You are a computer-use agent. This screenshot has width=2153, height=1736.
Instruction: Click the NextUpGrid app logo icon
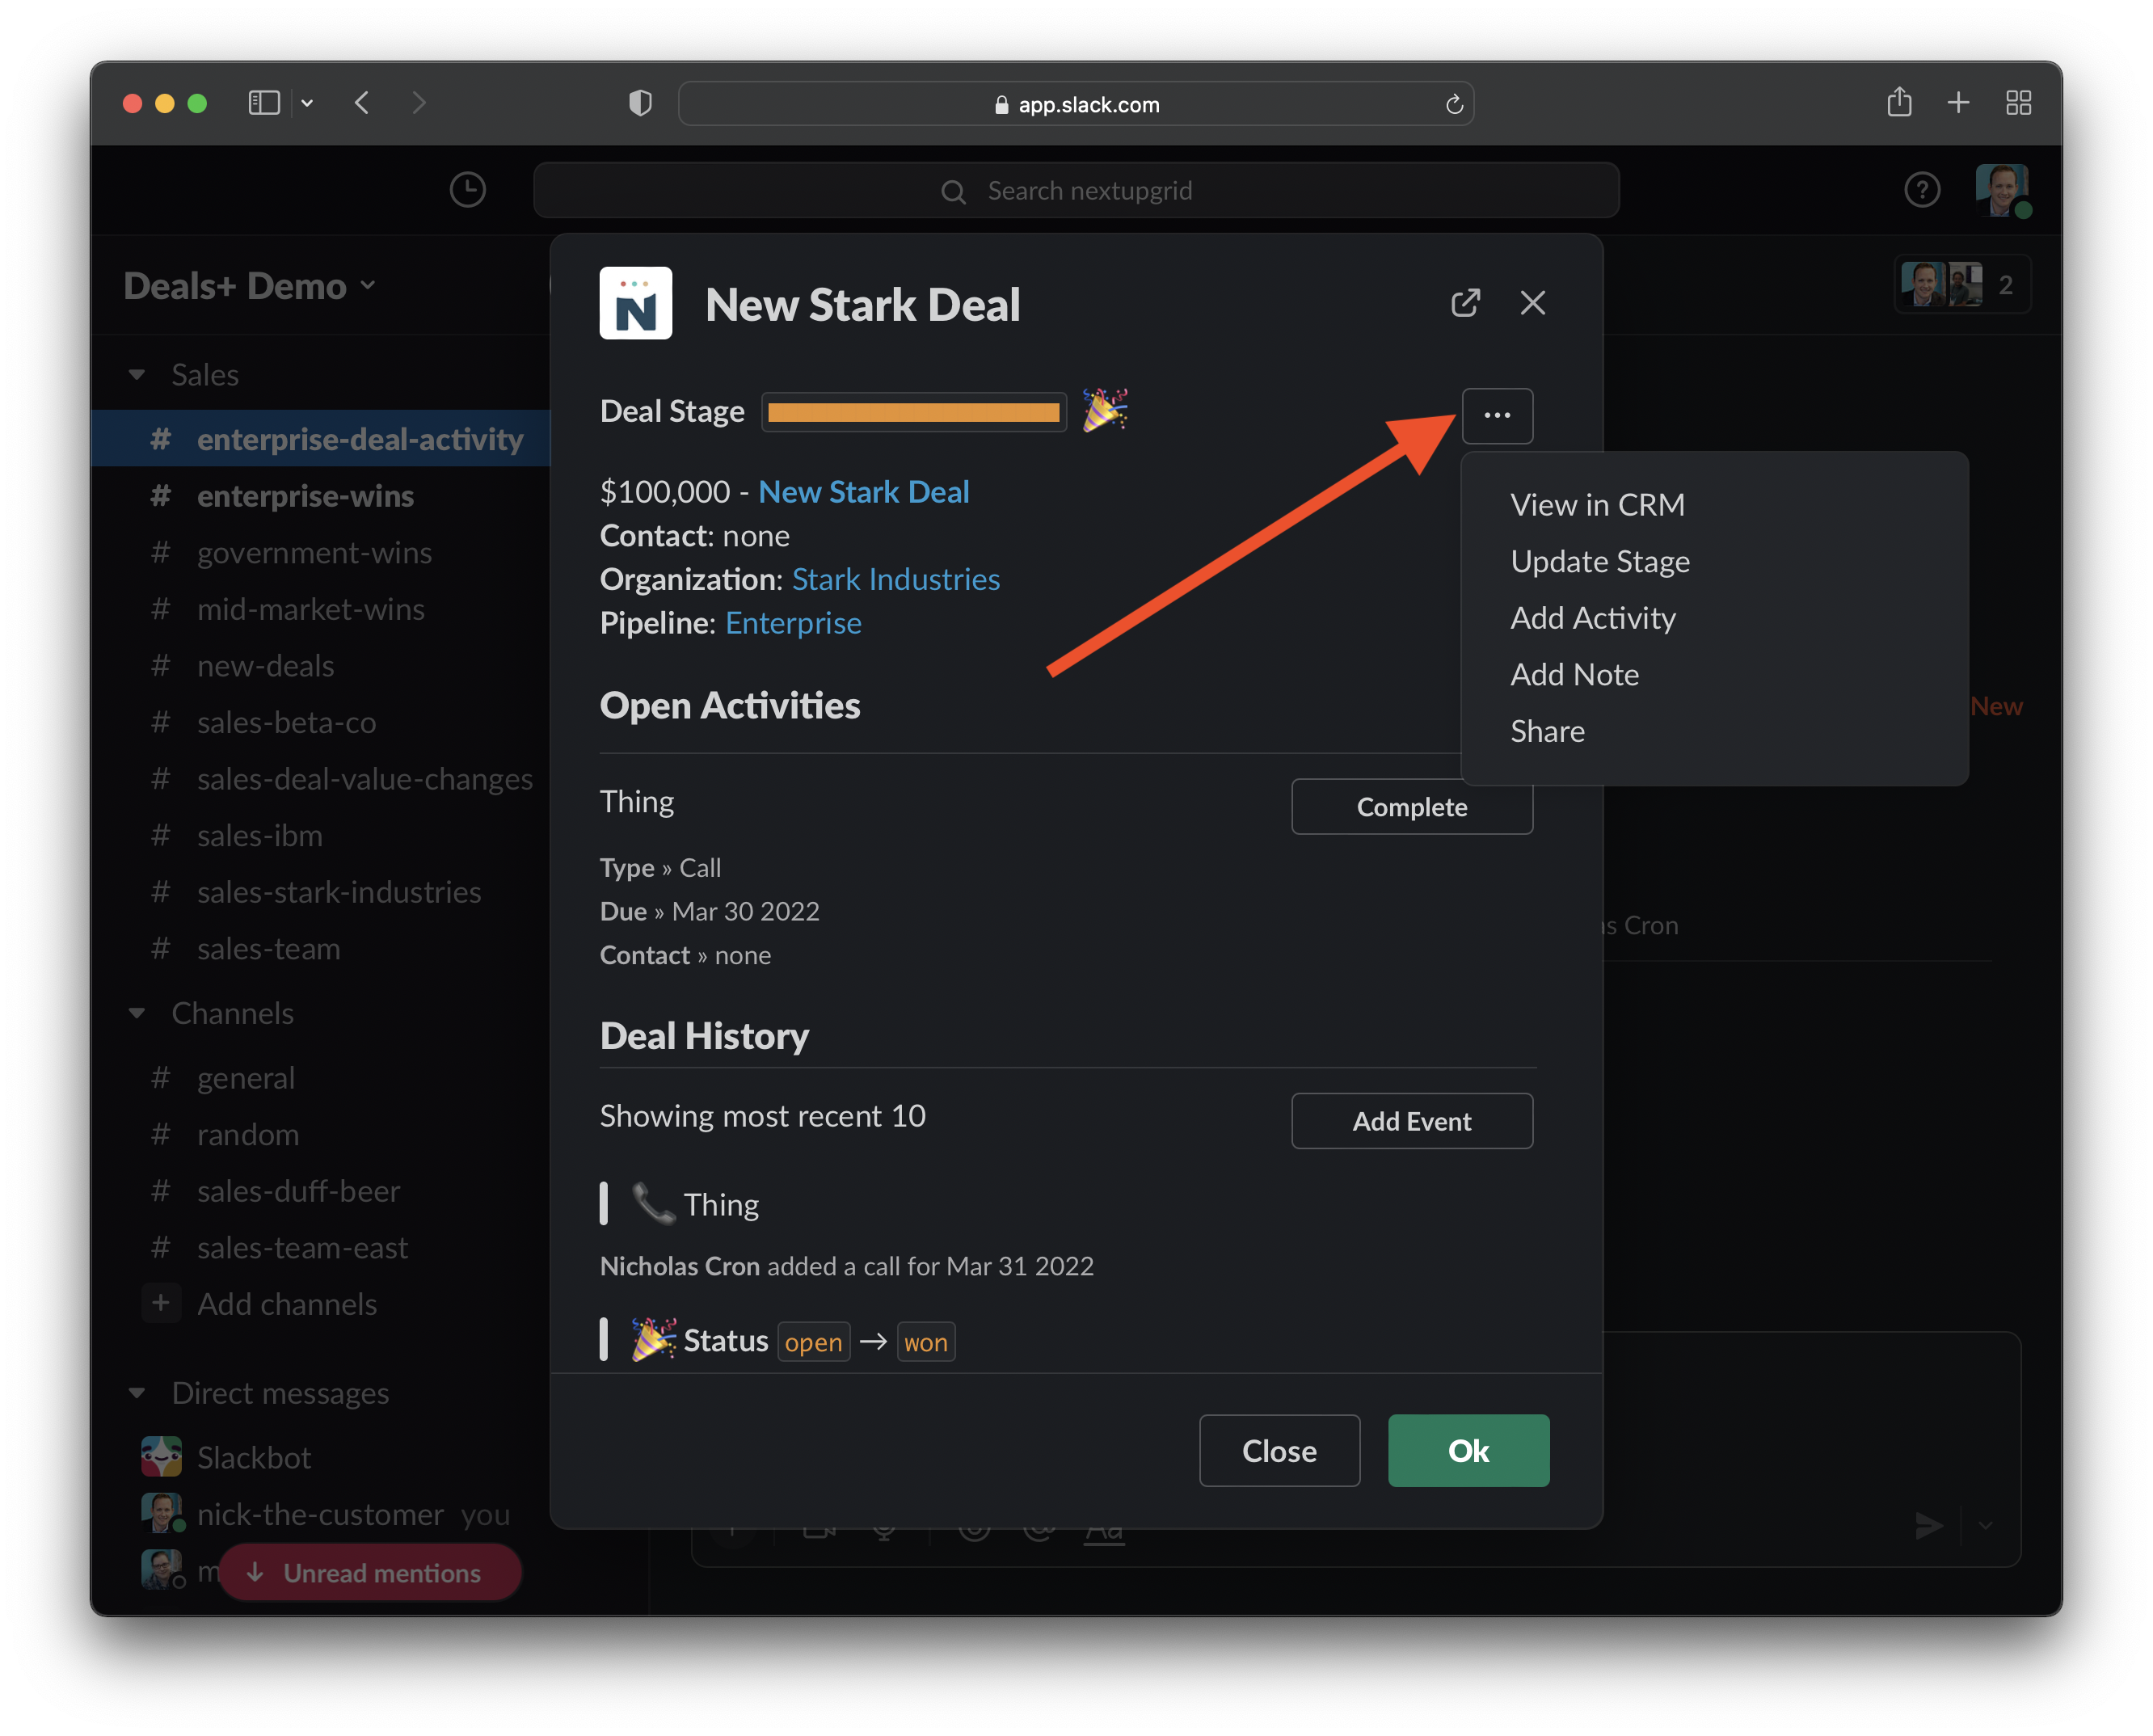[635, 303]
